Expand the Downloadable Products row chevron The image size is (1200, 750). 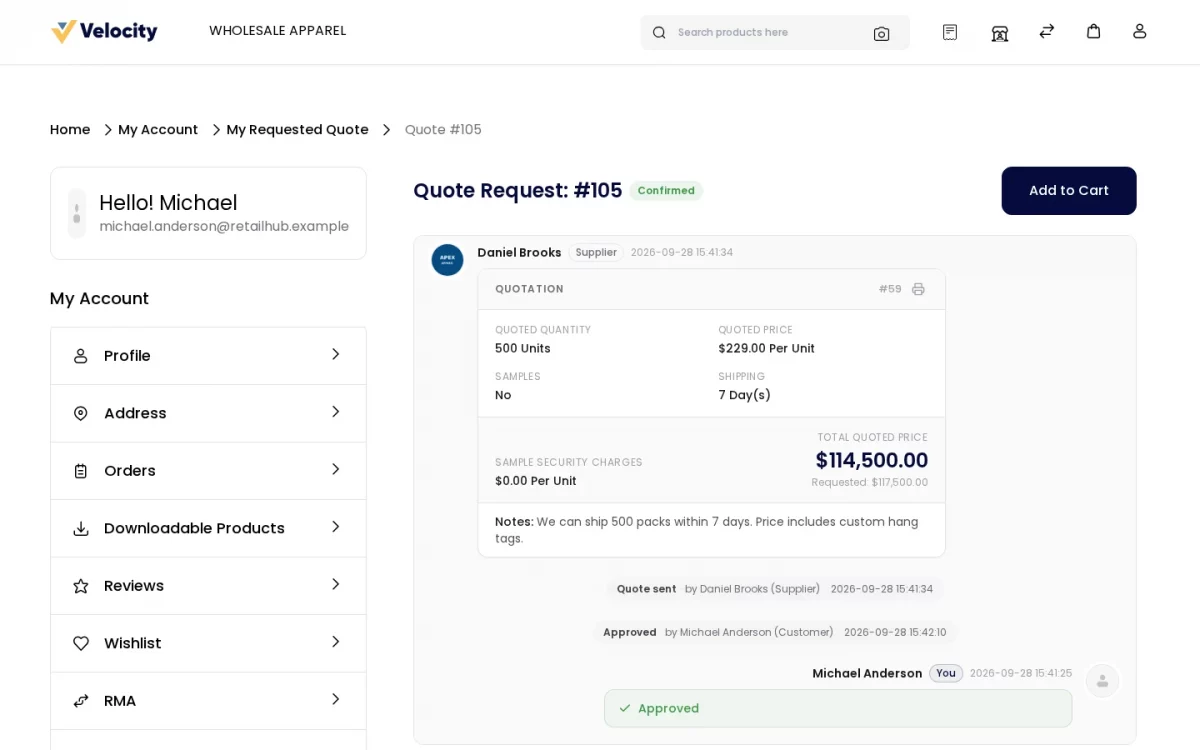(x=336, y=526)
